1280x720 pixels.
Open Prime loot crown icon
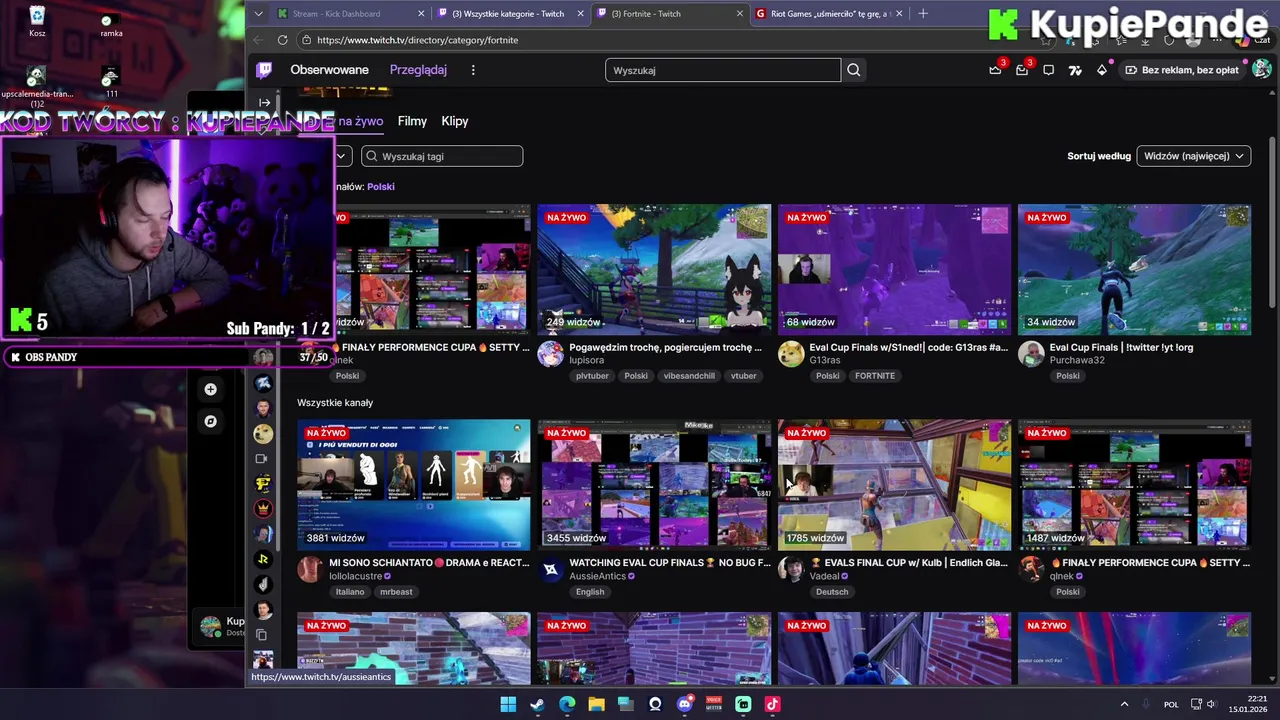(x=995, y=70)
